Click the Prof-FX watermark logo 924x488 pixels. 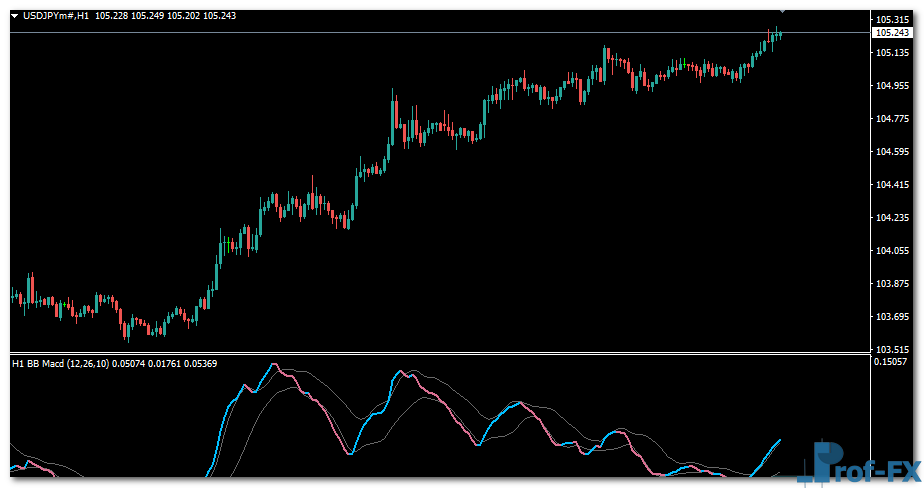860,467
